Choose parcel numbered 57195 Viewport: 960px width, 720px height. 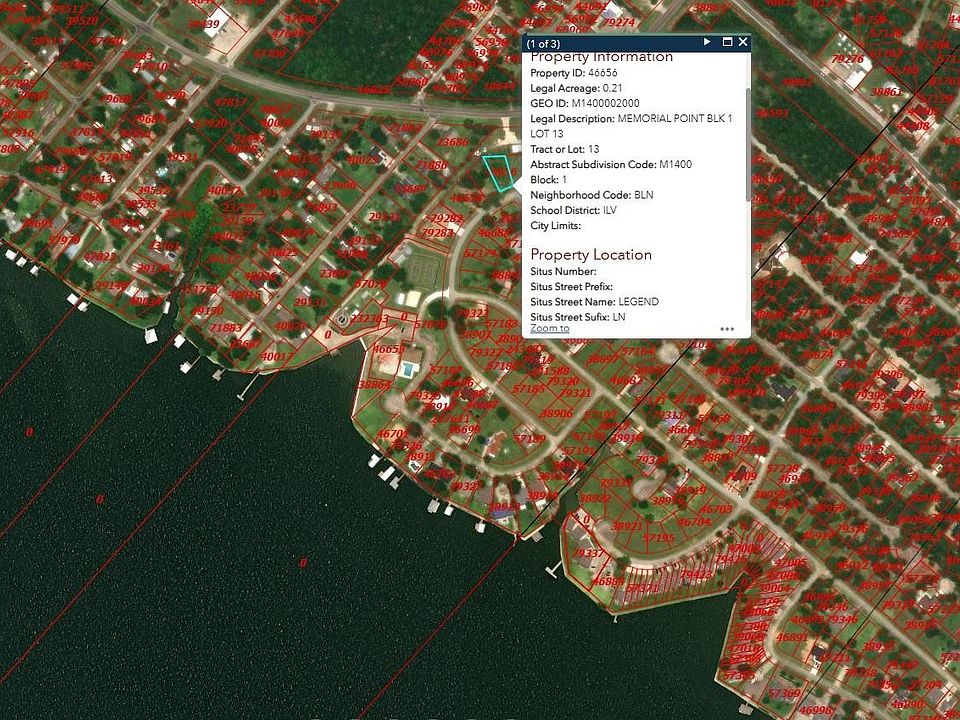click(x=659, y=538)
